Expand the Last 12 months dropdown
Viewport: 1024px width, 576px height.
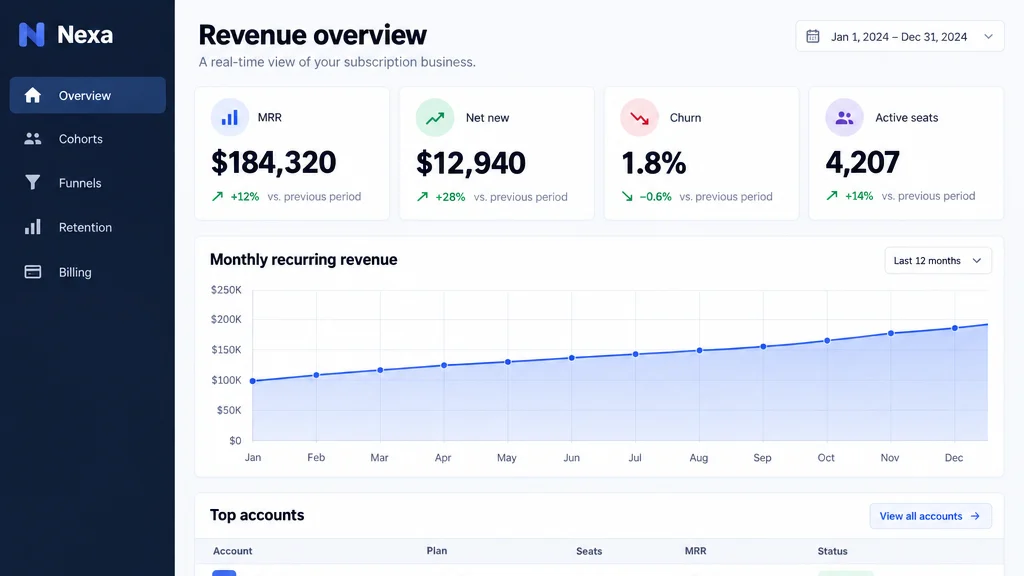(x=938, y=261)
